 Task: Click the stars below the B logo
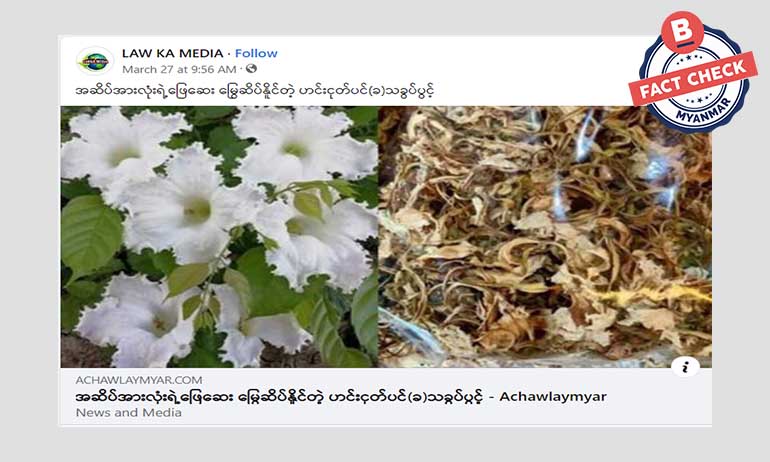tap(693, 58)
